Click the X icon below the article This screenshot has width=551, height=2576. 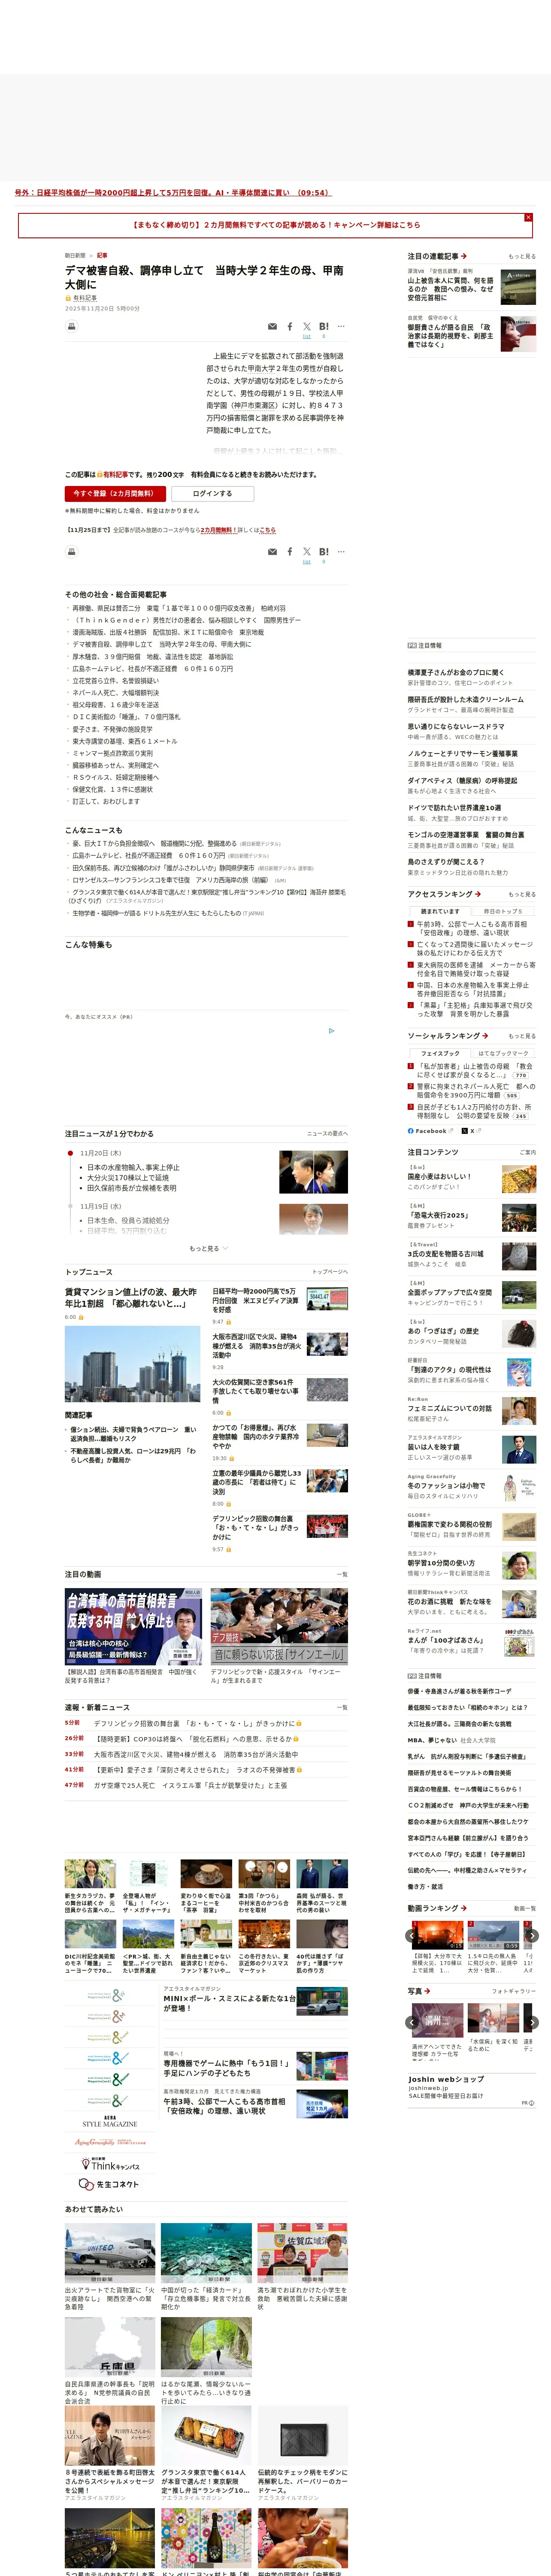(x=307, y=552)
